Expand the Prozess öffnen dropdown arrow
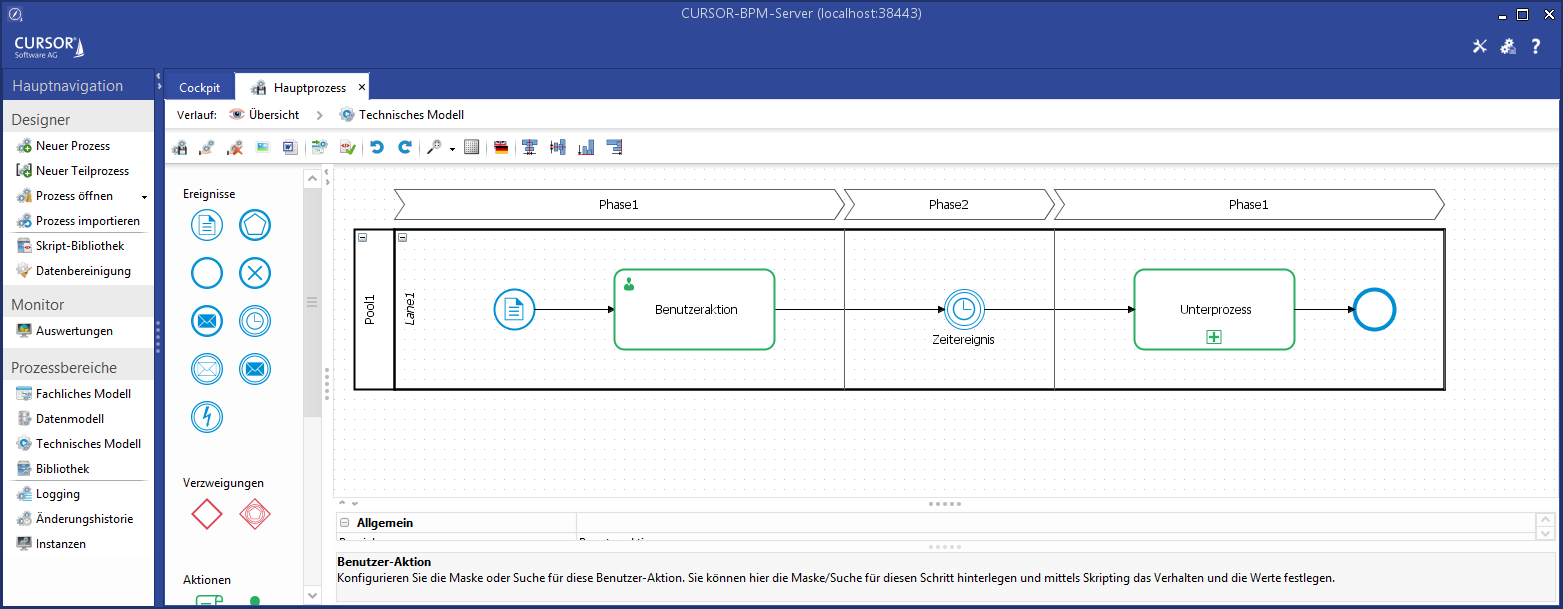This screenshot has height=609, width=1563. coord(144,197)
